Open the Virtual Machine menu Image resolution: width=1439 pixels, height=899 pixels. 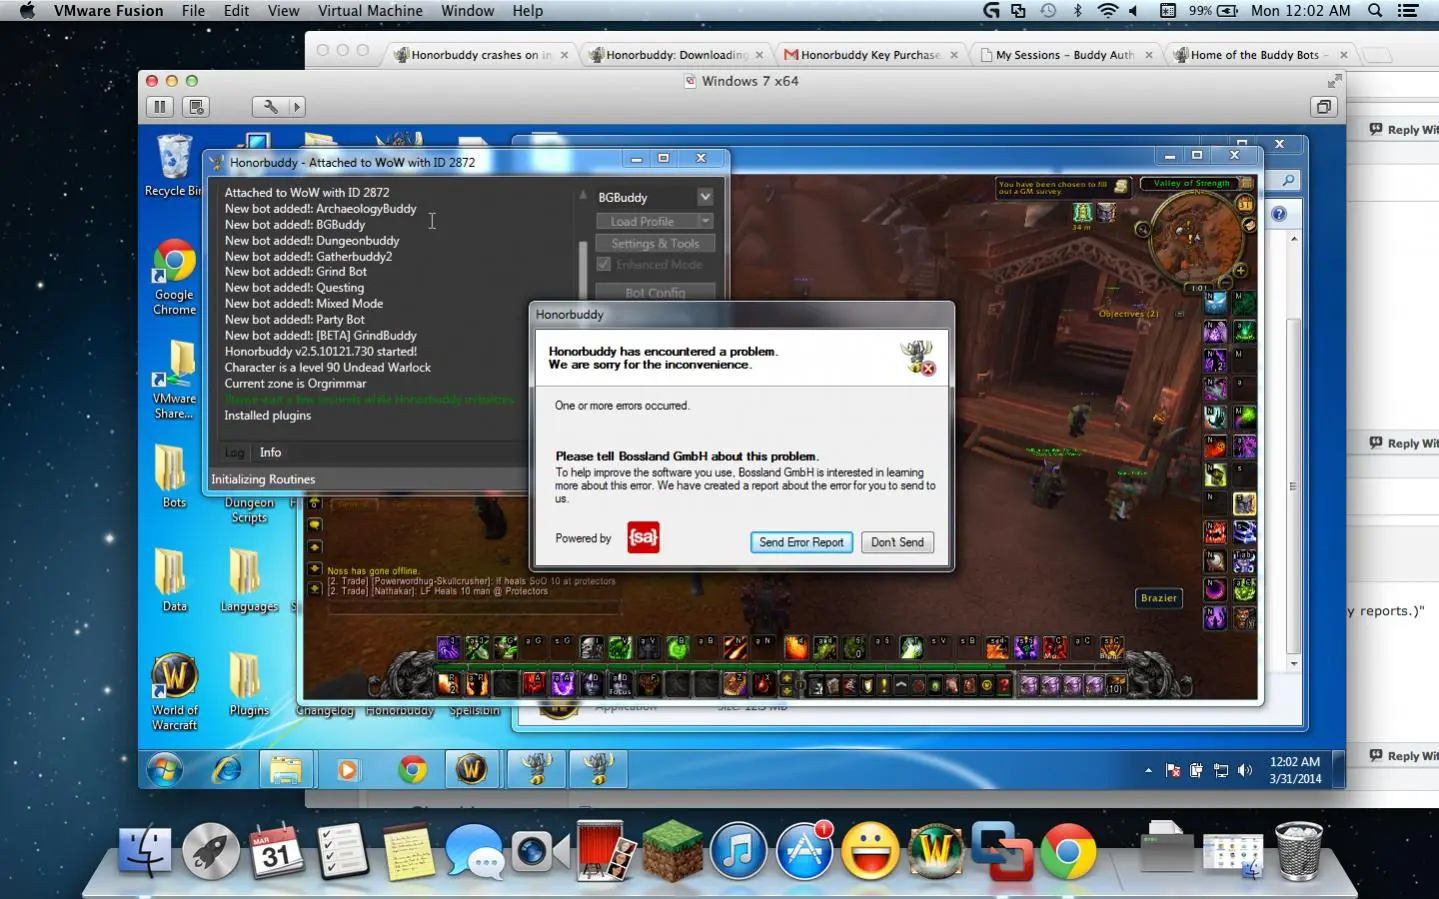tap(370, 11)
